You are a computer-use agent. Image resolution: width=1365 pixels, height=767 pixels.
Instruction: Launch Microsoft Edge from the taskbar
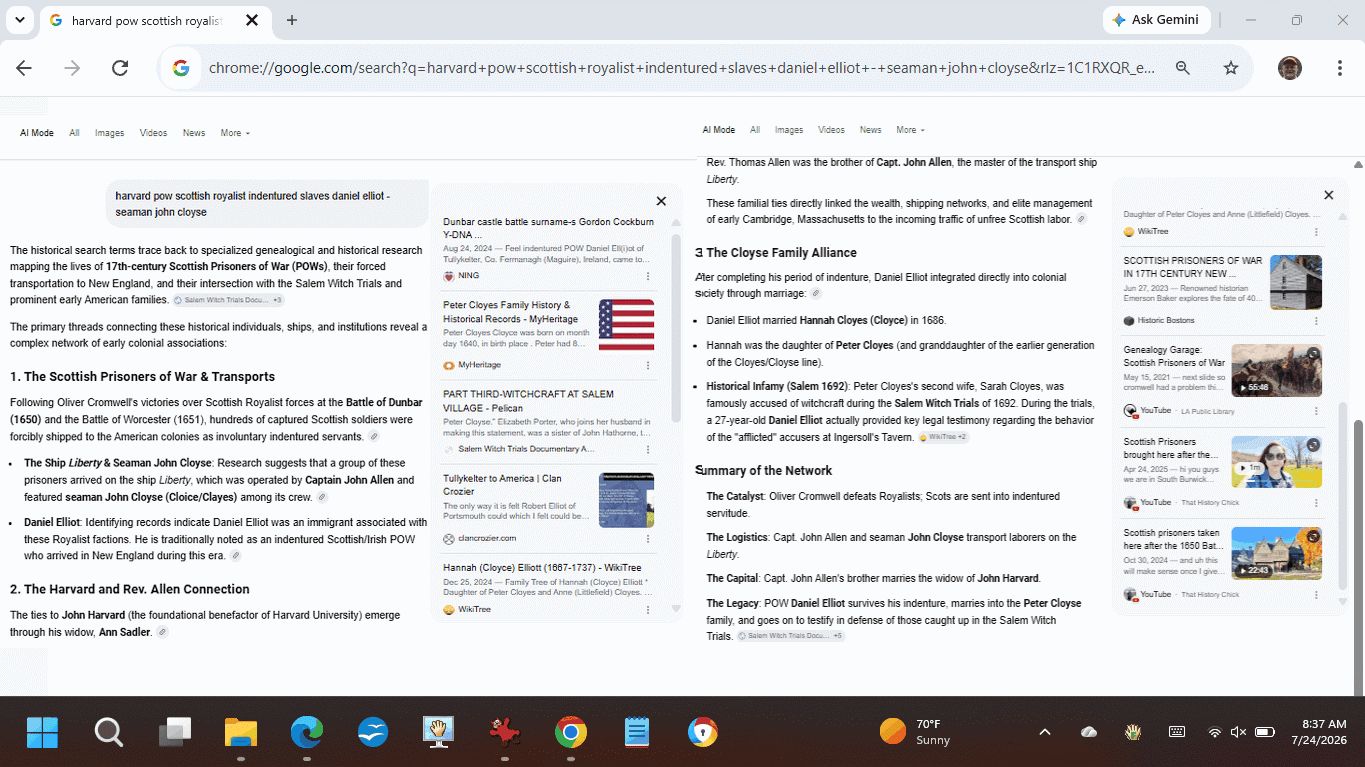[x=307, y=732]
